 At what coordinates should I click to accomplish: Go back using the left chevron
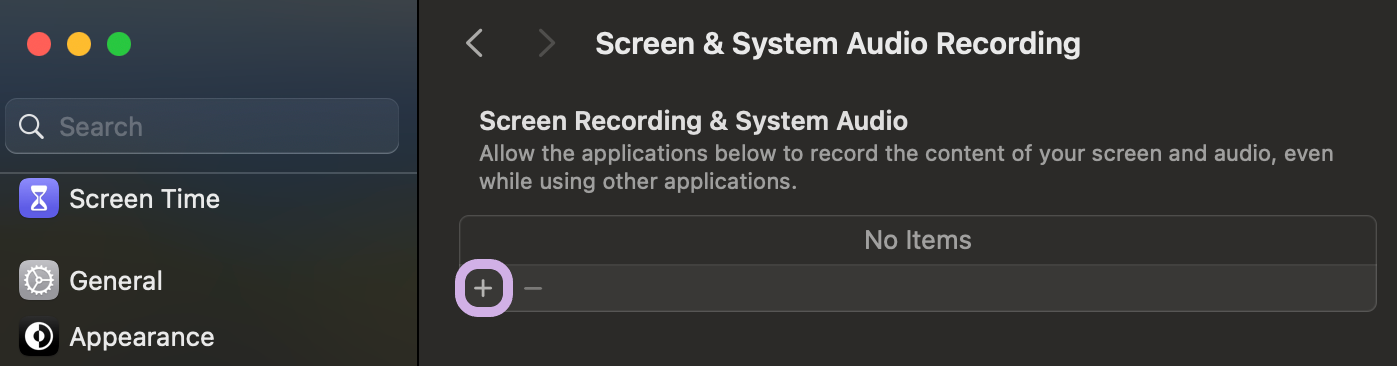[x=475, y=43]
